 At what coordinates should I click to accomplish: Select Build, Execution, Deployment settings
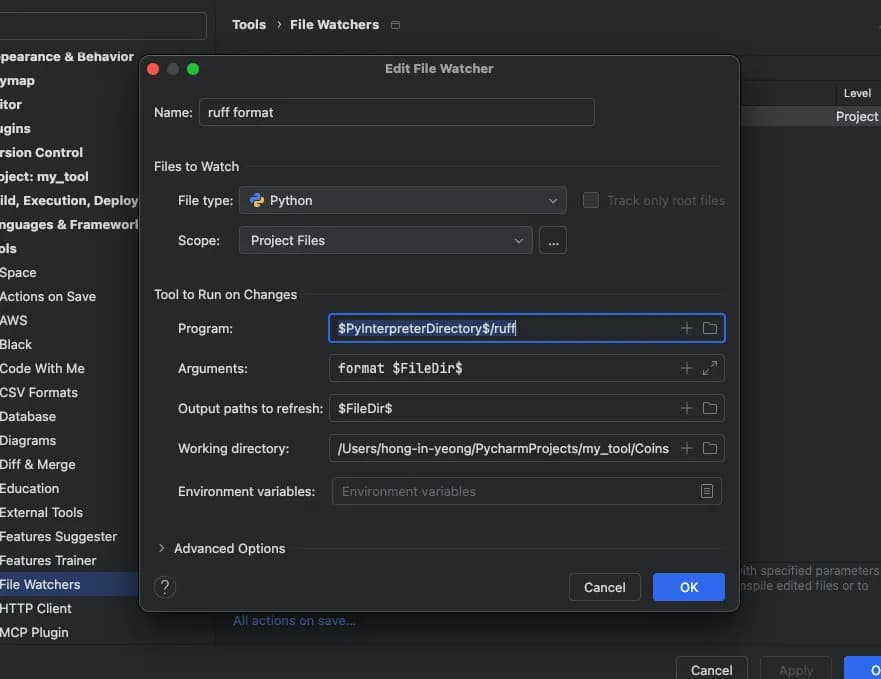[69, 201]
